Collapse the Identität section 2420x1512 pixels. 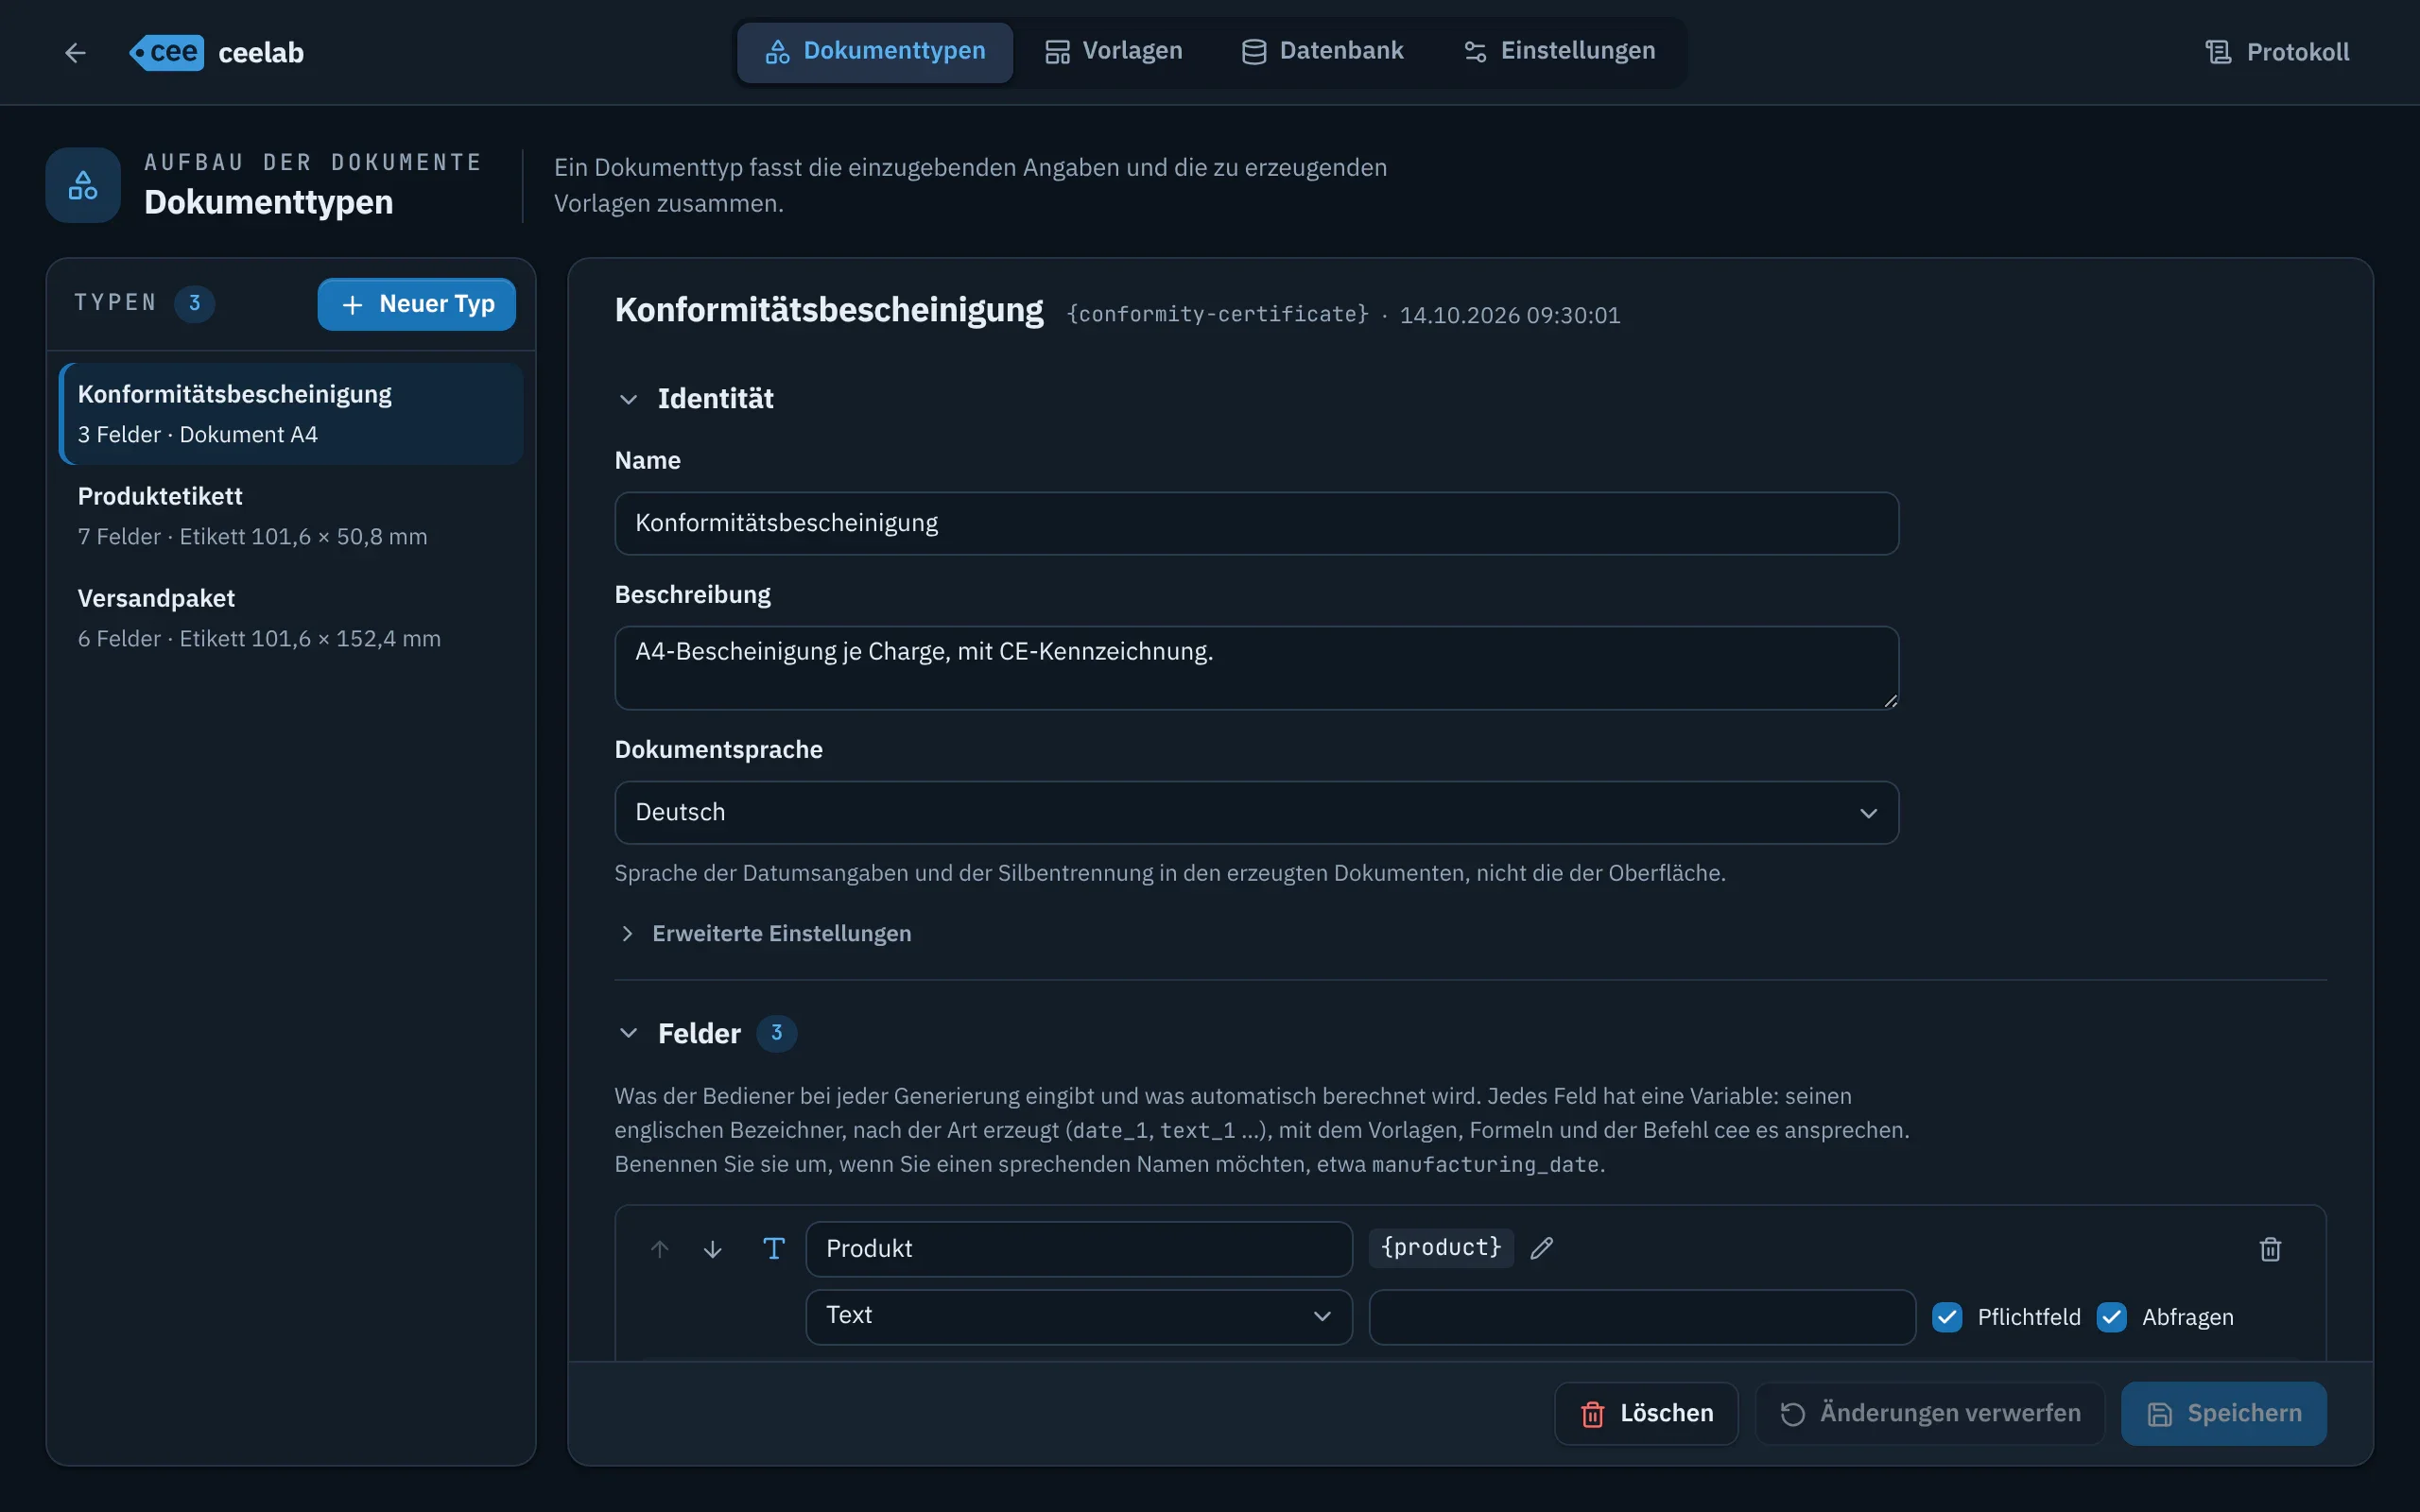[628, 399]
